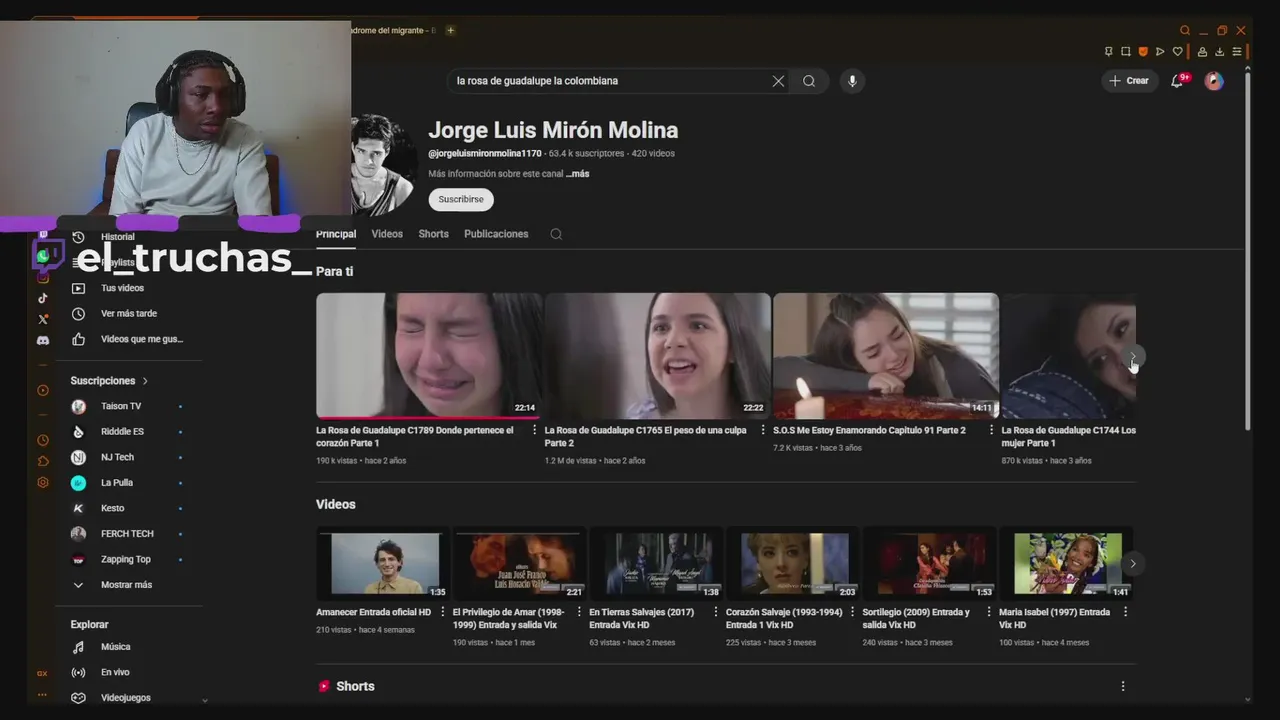Open extensions cube icon in Opera sidebar

43,461
